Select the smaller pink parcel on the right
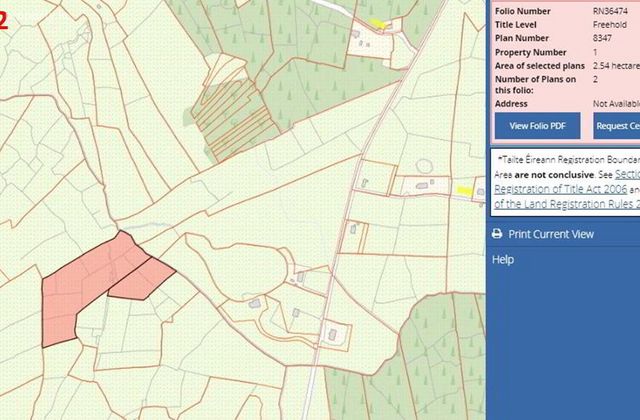Screen dimensions: 640x420 pyautogui.click(x=143, y=280)
